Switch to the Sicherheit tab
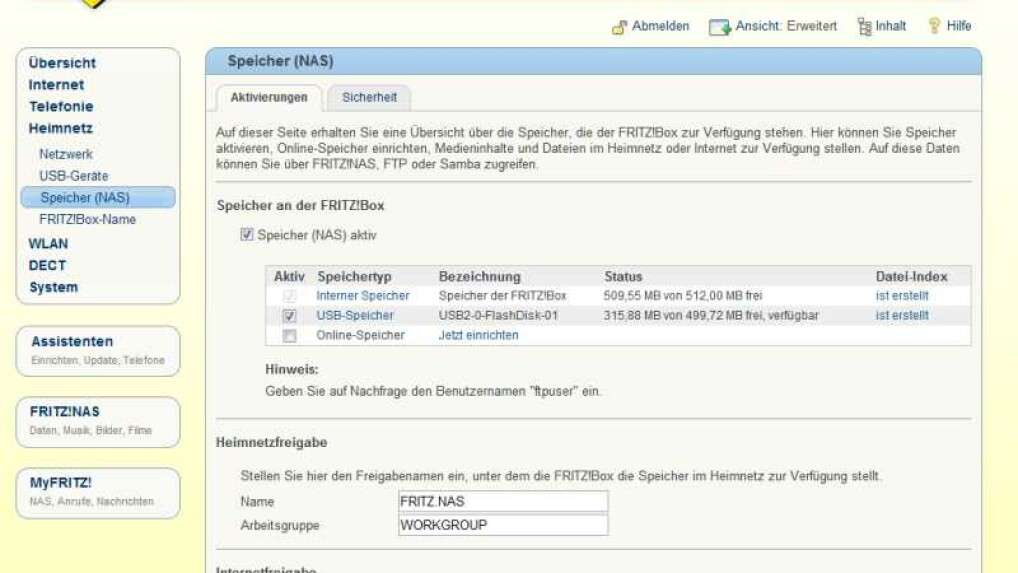The height and width of the screenshot is (573, 1018). point(369,97)
